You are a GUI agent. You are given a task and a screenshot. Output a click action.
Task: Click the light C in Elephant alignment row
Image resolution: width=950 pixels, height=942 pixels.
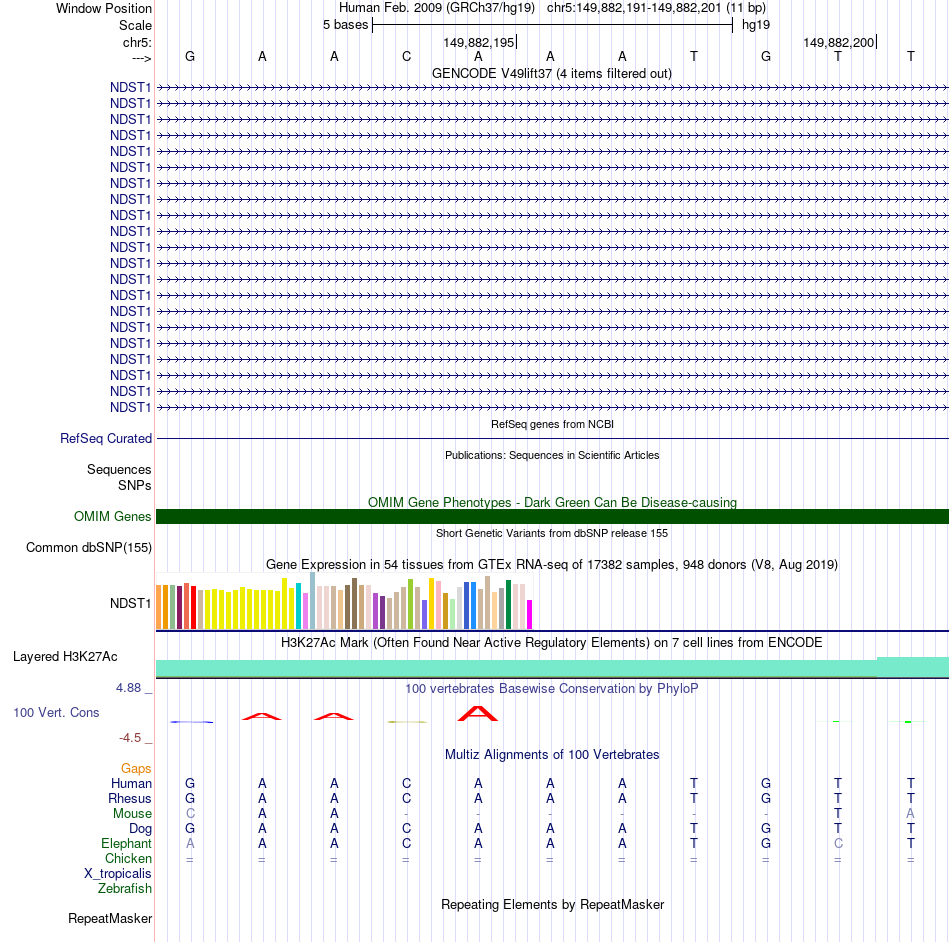[x=839, y=843]
